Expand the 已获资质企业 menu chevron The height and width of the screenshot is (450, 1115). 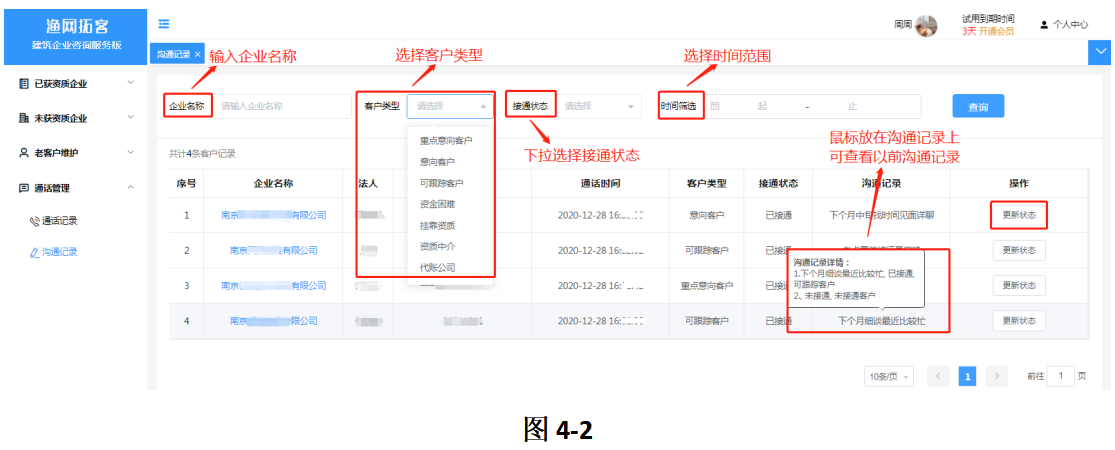point(130,82)
